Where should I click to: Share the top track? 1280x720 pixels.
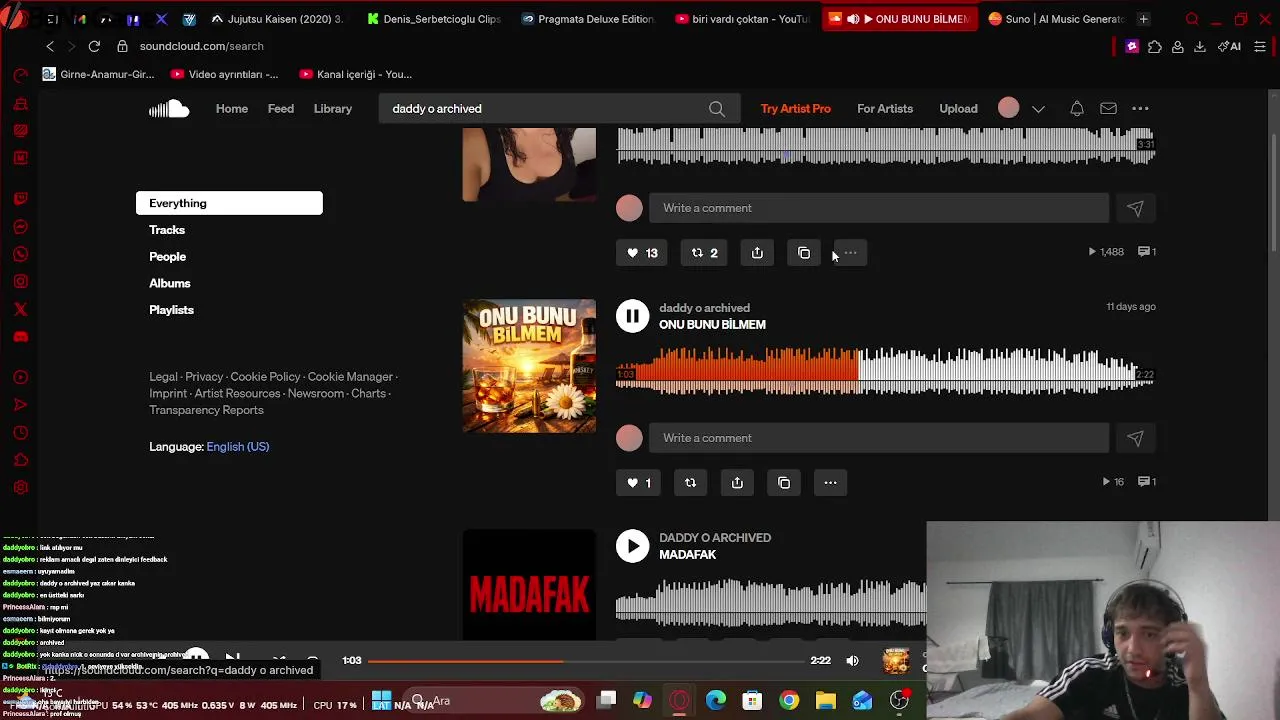click(x=757, y=253)
